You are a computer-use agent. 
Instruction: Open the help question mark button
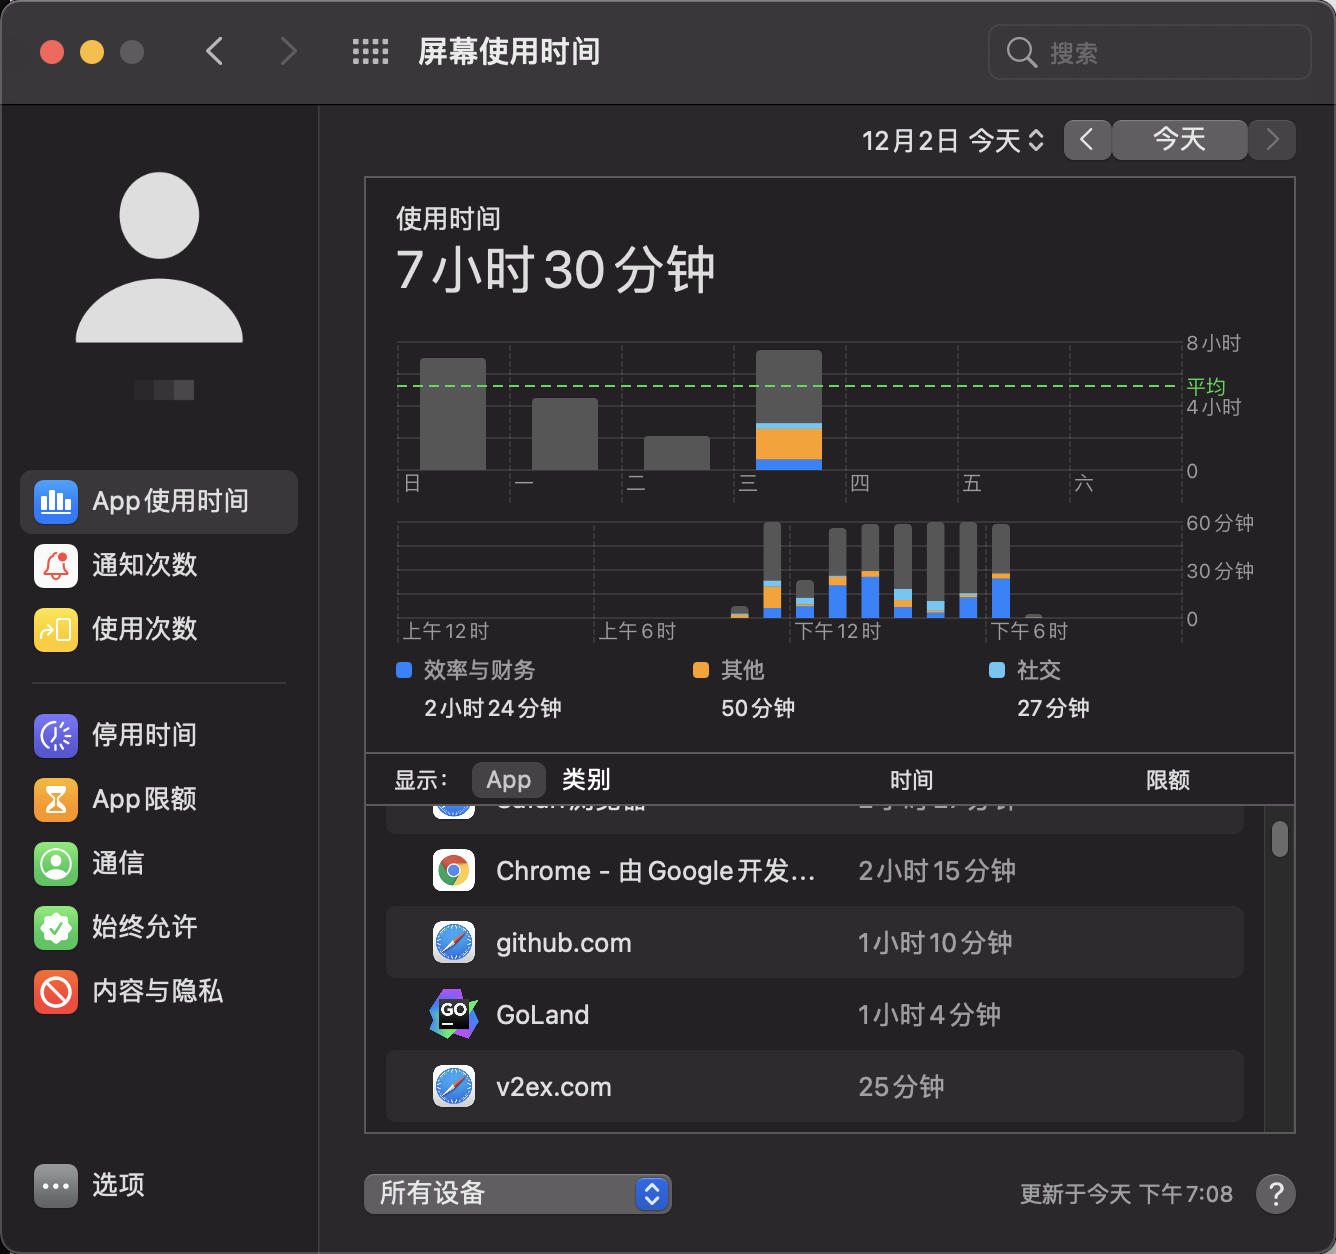(1275, 1193)
